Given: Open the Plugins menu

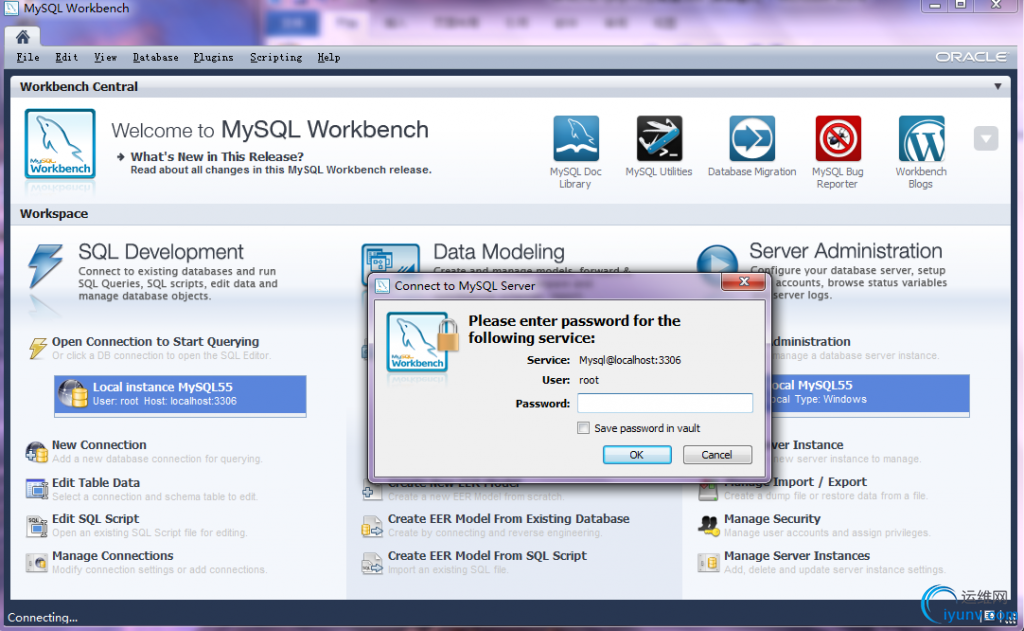Looking at the screenshot, I should (213, 57).
